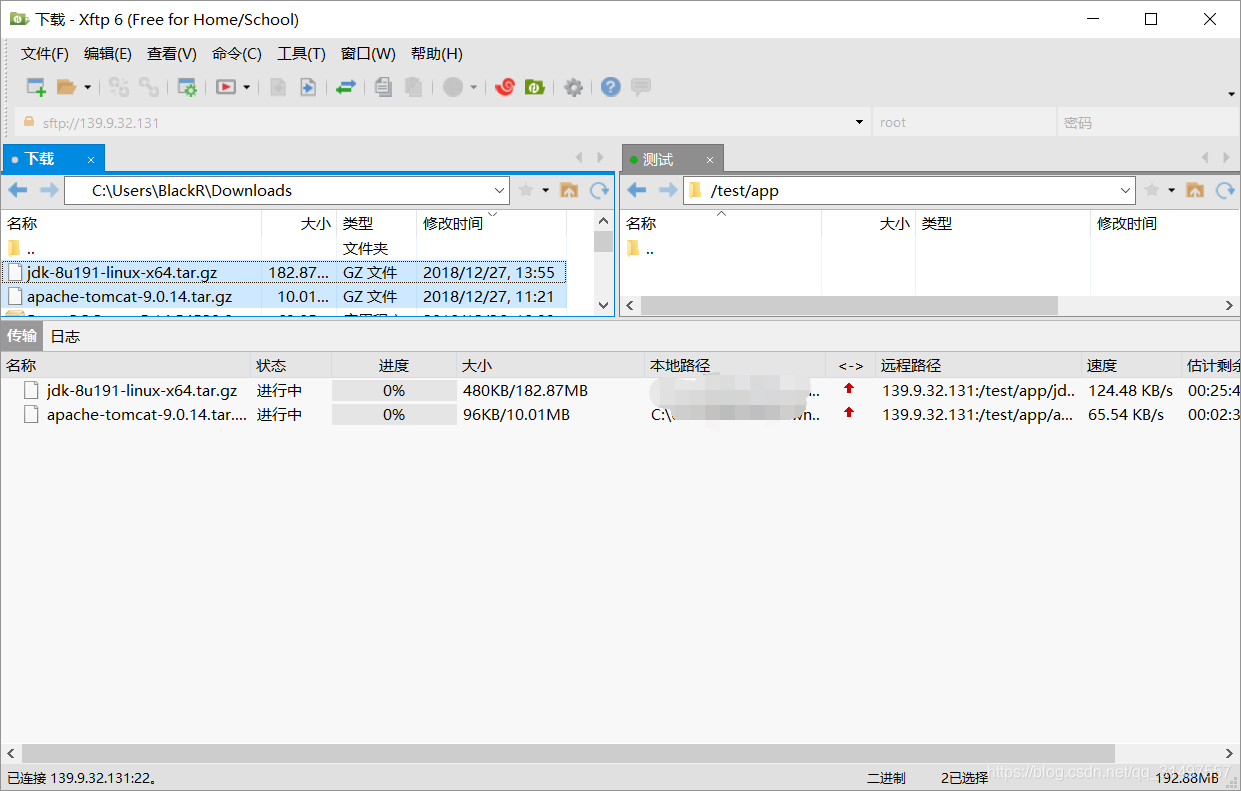Click the transfer-right arrow page icon
This screenshot has width=1241, height=791.
[x=307, y=87]
